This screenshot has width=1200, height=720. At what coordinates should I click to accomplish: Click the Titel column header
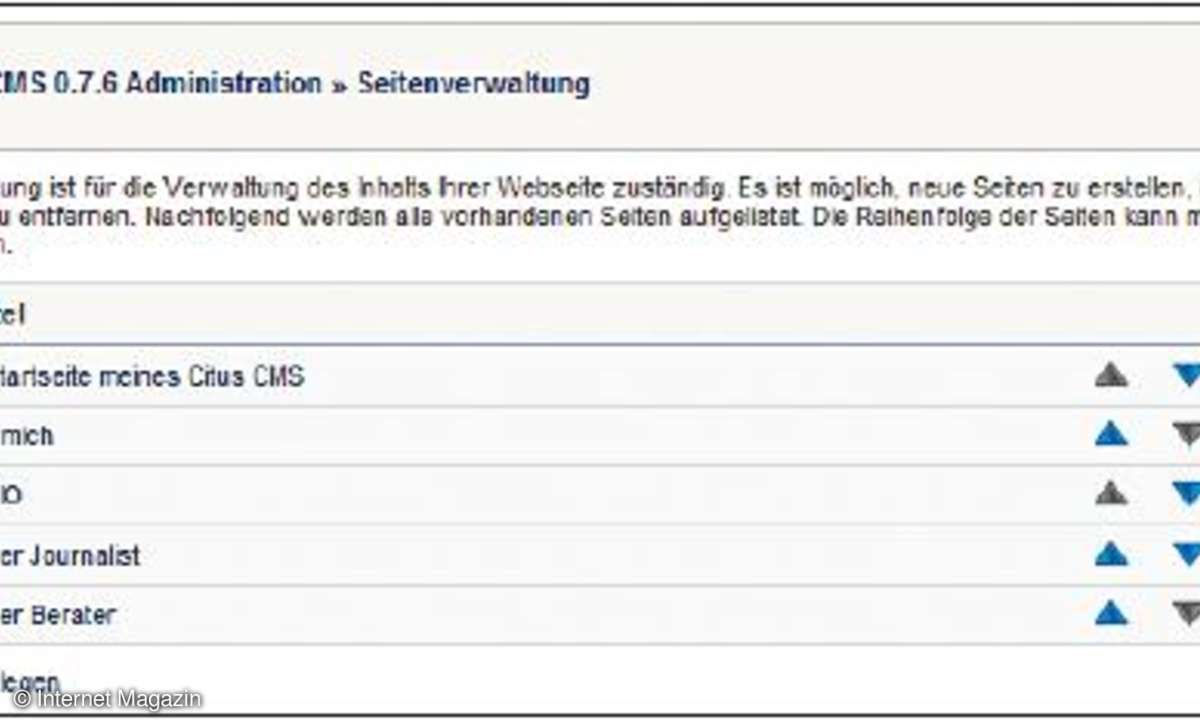13,315
